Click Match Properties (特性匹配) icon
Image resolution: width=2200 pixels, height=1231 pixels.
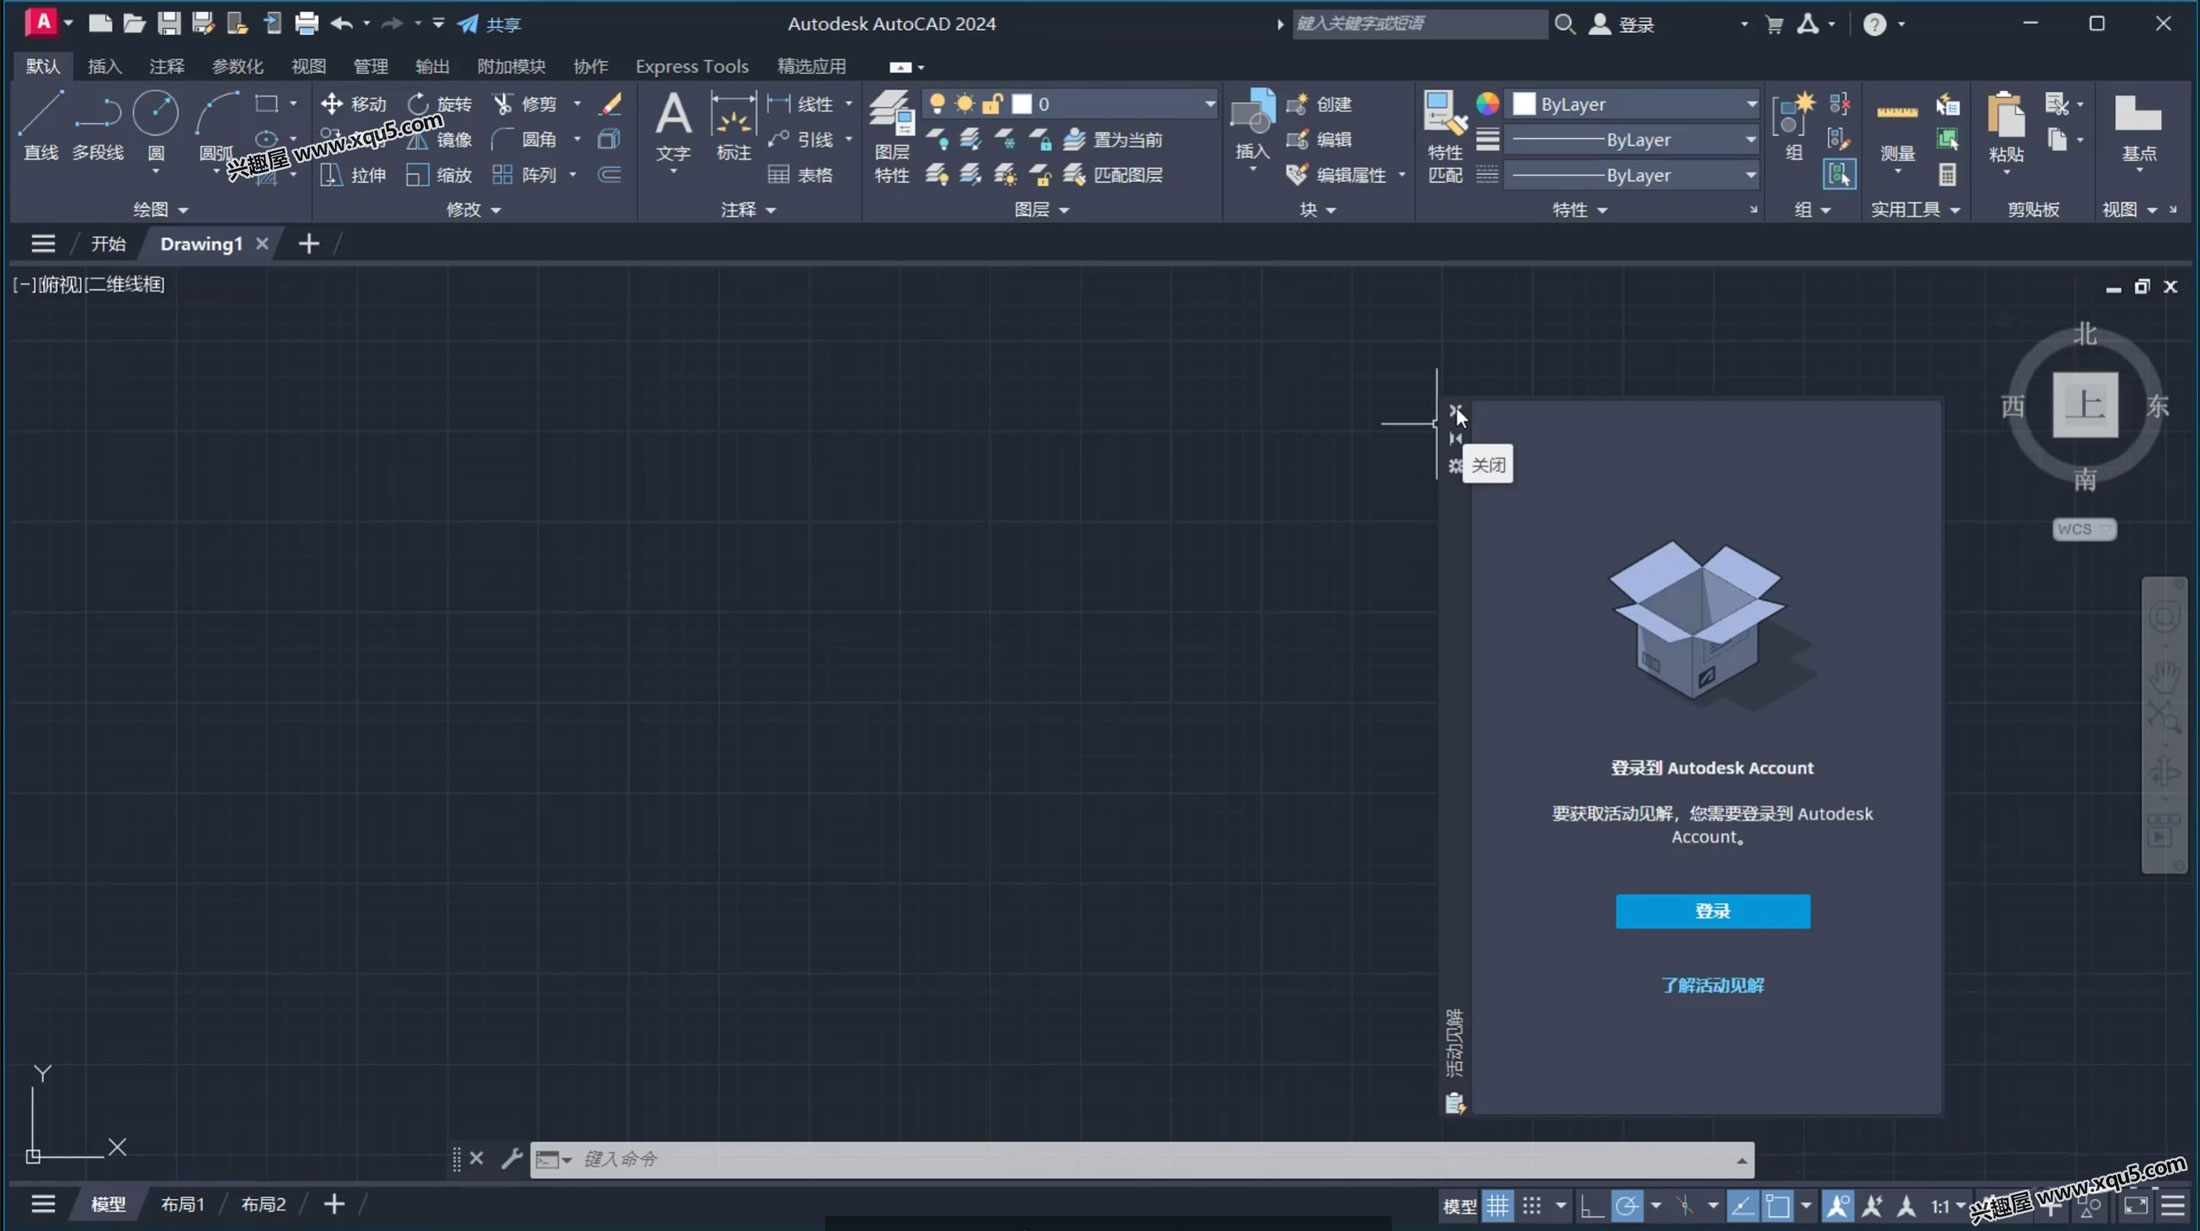coord(1445,137)
